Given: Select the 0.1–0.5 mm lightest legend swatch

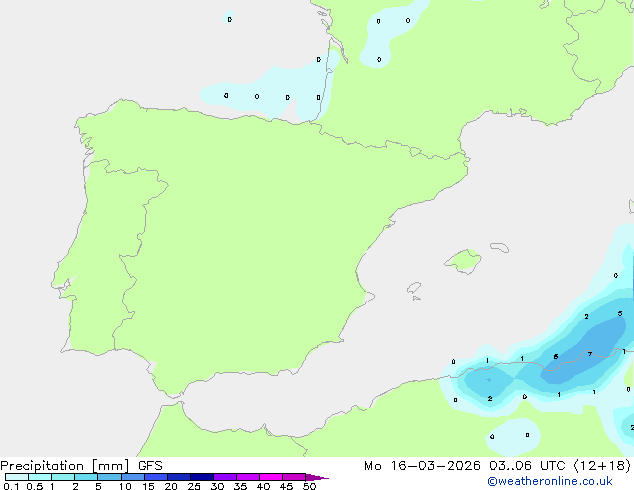Looking at the screenshot, I should [17, 477].
